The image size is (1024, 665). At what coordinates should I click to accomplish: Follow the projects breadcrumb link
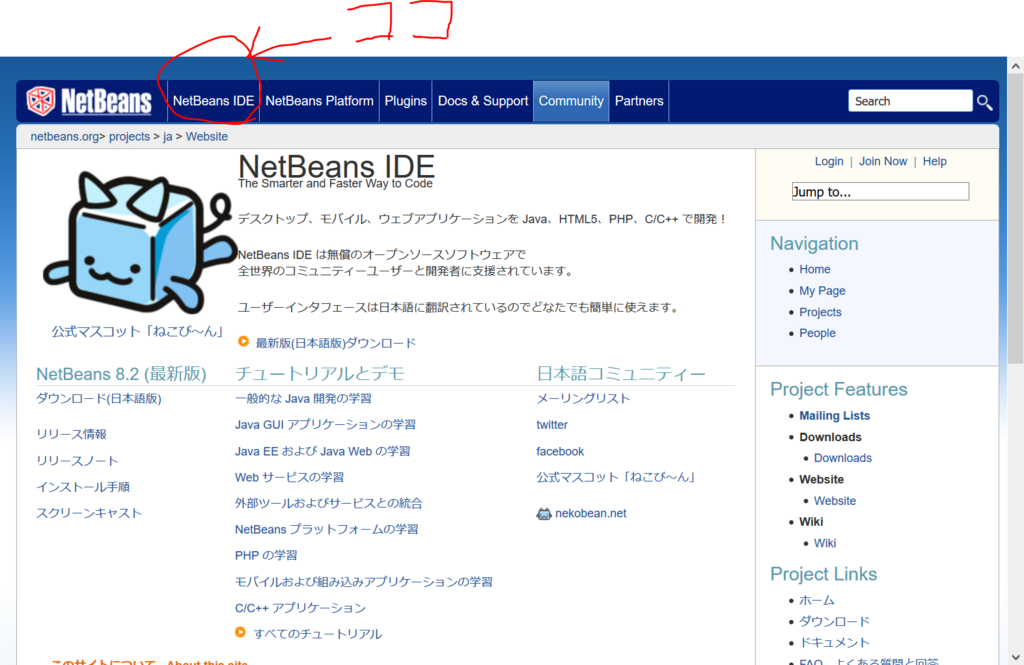[129, 137]
